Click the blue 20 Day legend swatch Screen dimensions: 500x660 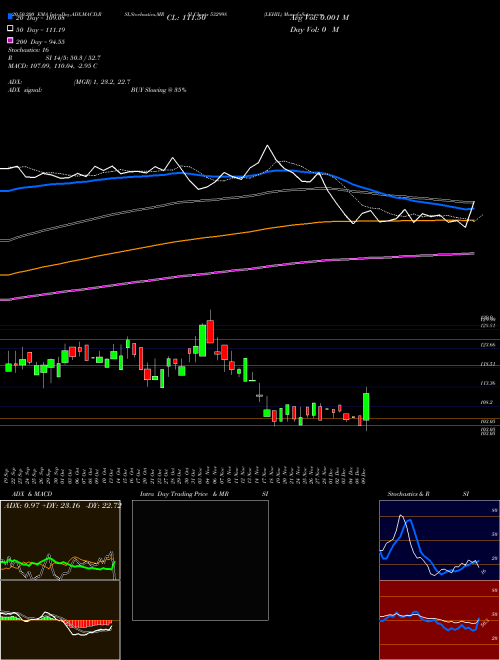[x=10, y=17]
